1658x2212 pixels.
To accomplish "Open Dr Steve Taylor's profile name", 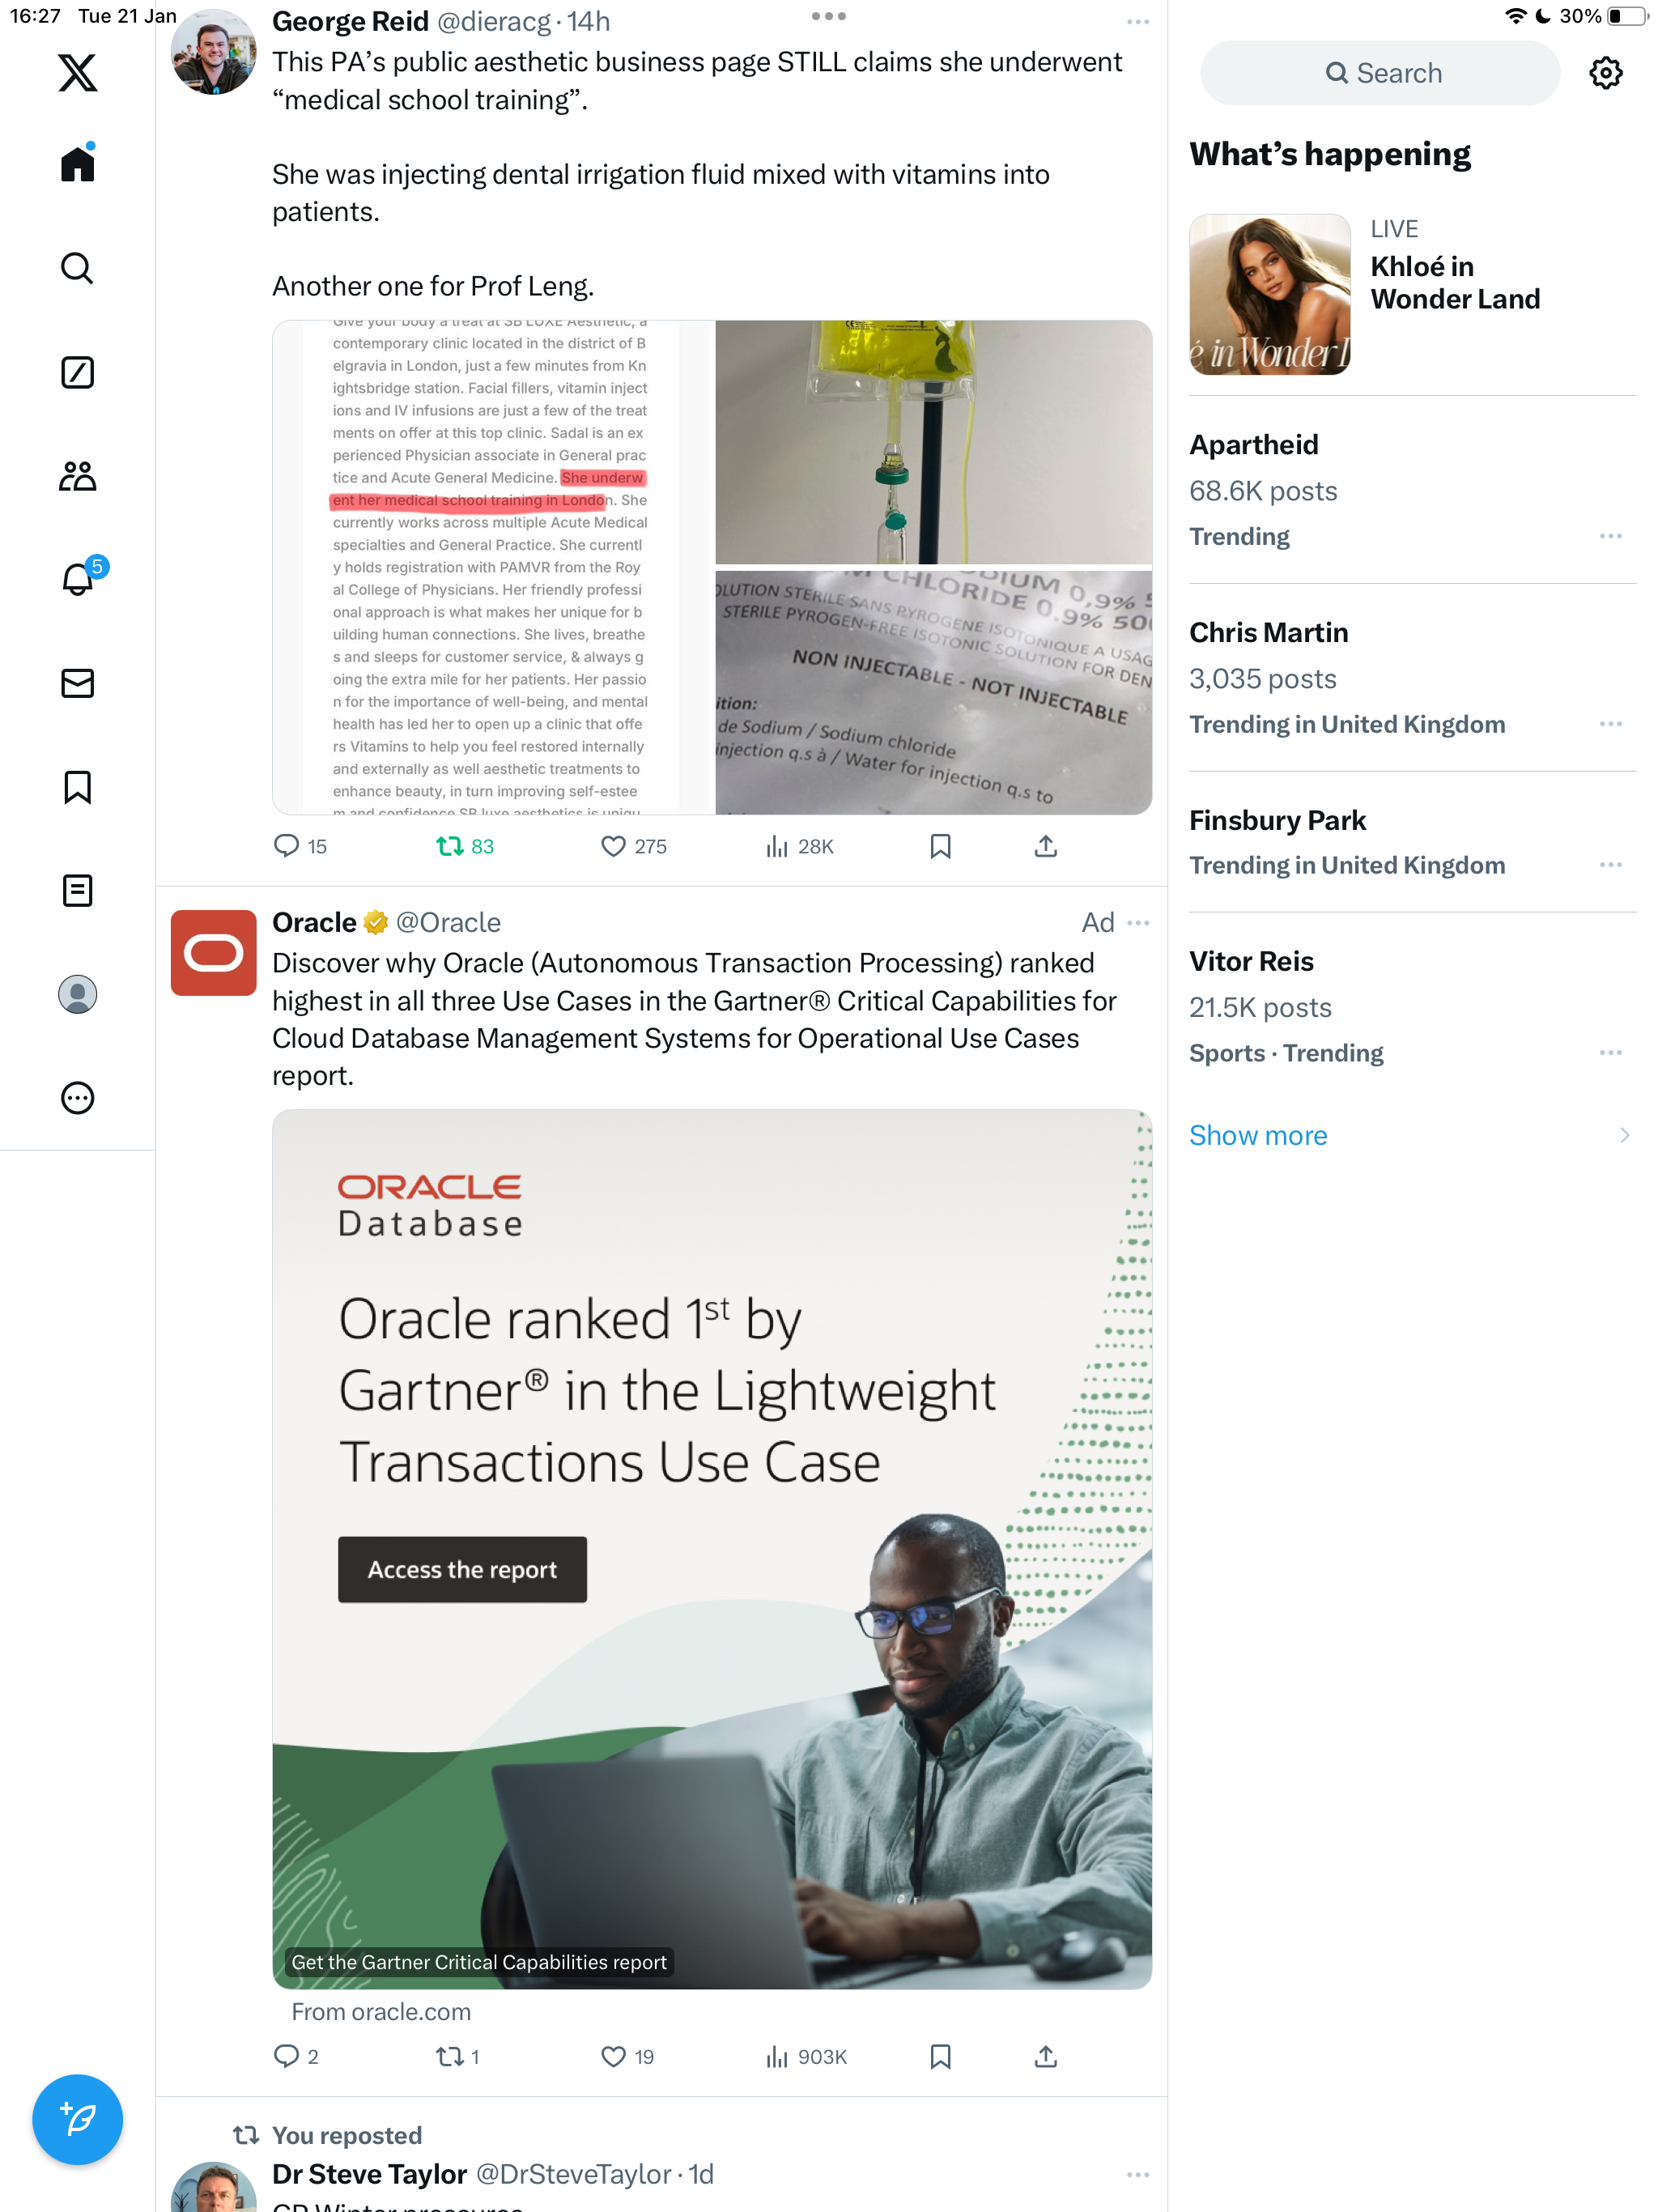I will click(x=369, y=2173).
